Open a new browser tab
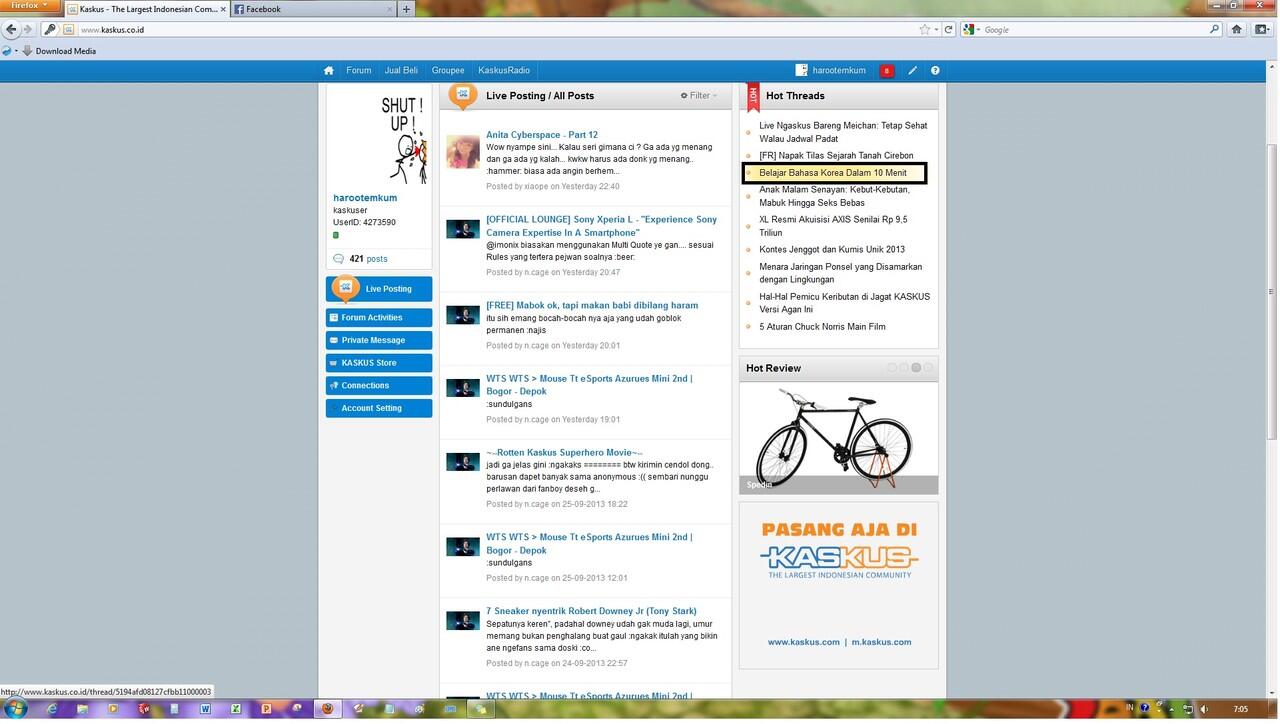 [x=405, y=9]
